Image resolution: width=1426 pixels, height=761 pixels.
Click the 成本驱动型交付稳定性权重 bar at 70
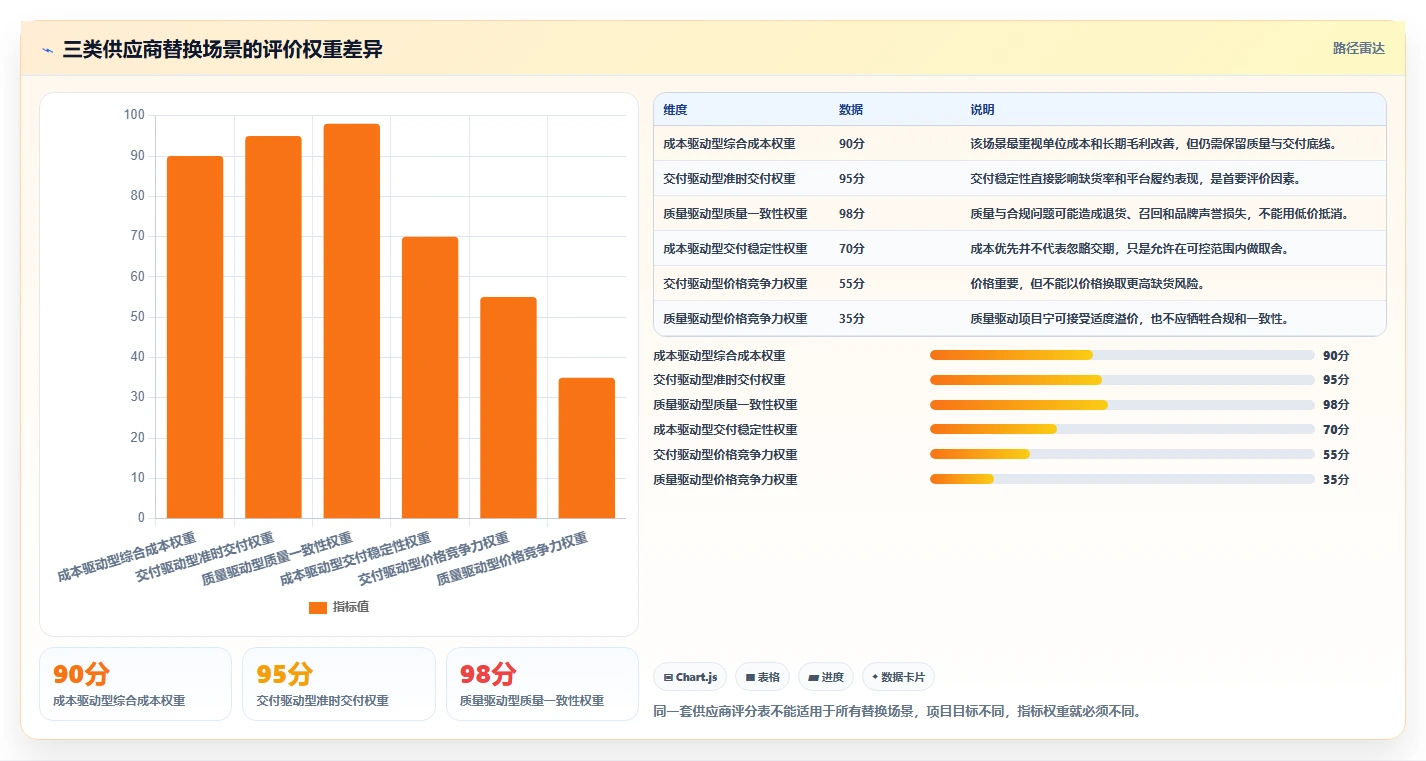click(430, 377)
